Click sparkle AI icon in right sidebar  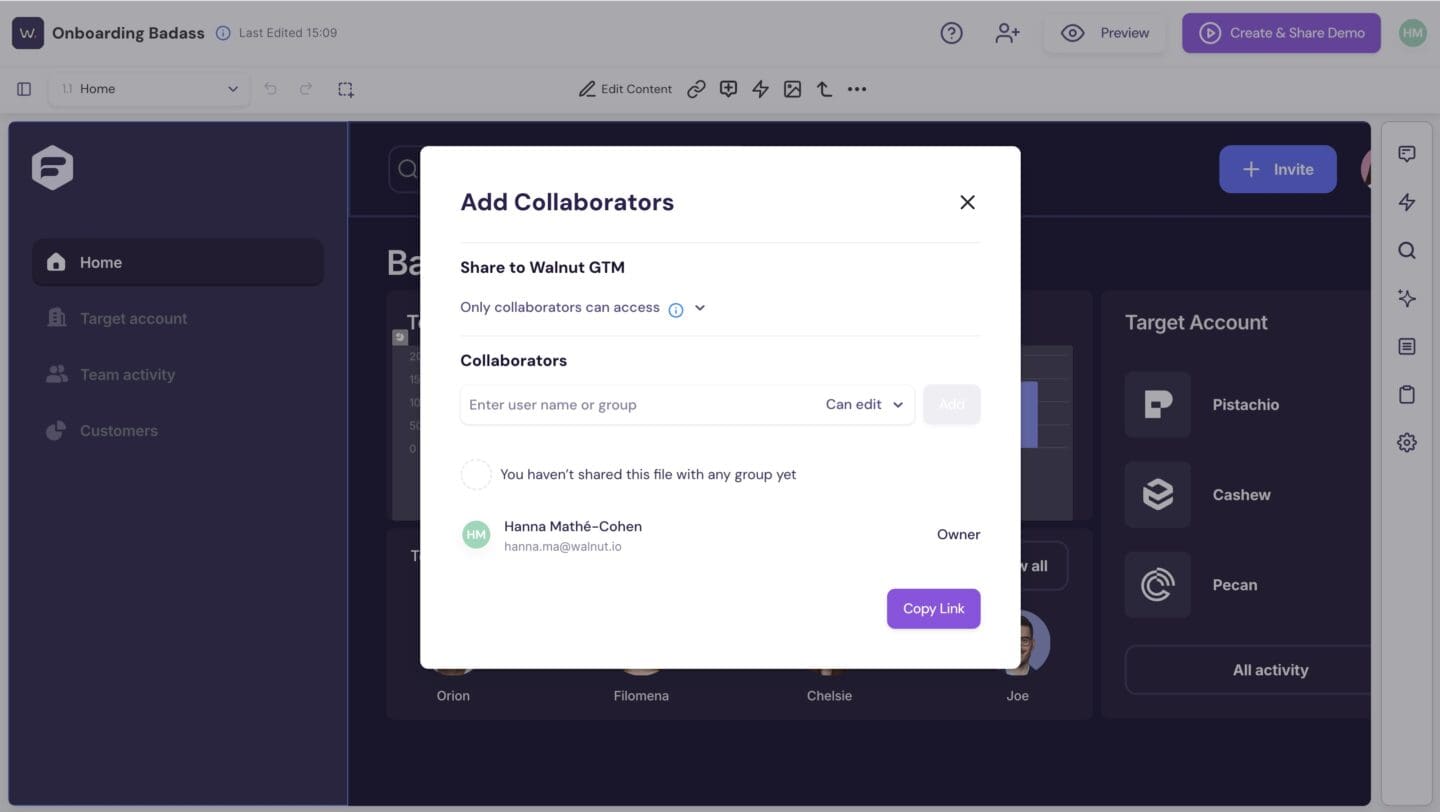click(1407, 298)
